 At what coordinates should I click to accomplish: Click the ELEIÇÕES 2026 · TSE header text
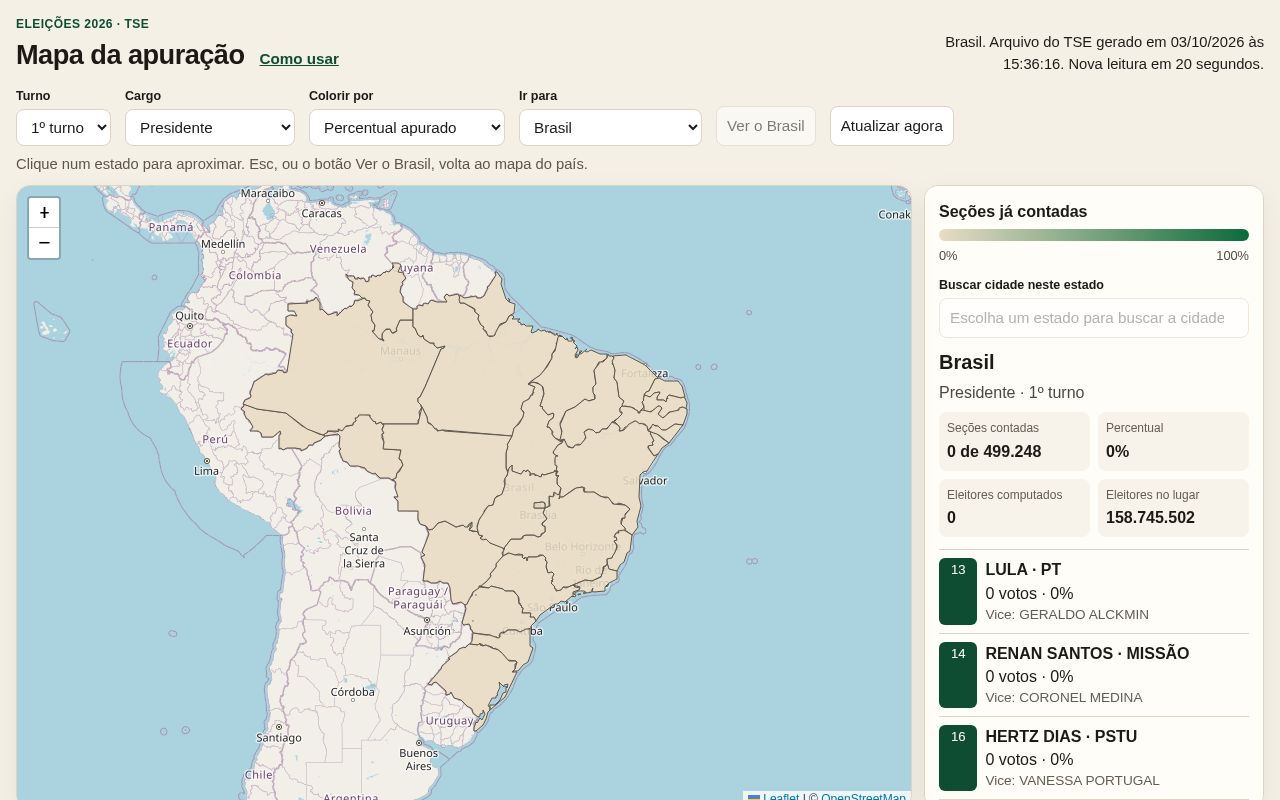(82, 24)
